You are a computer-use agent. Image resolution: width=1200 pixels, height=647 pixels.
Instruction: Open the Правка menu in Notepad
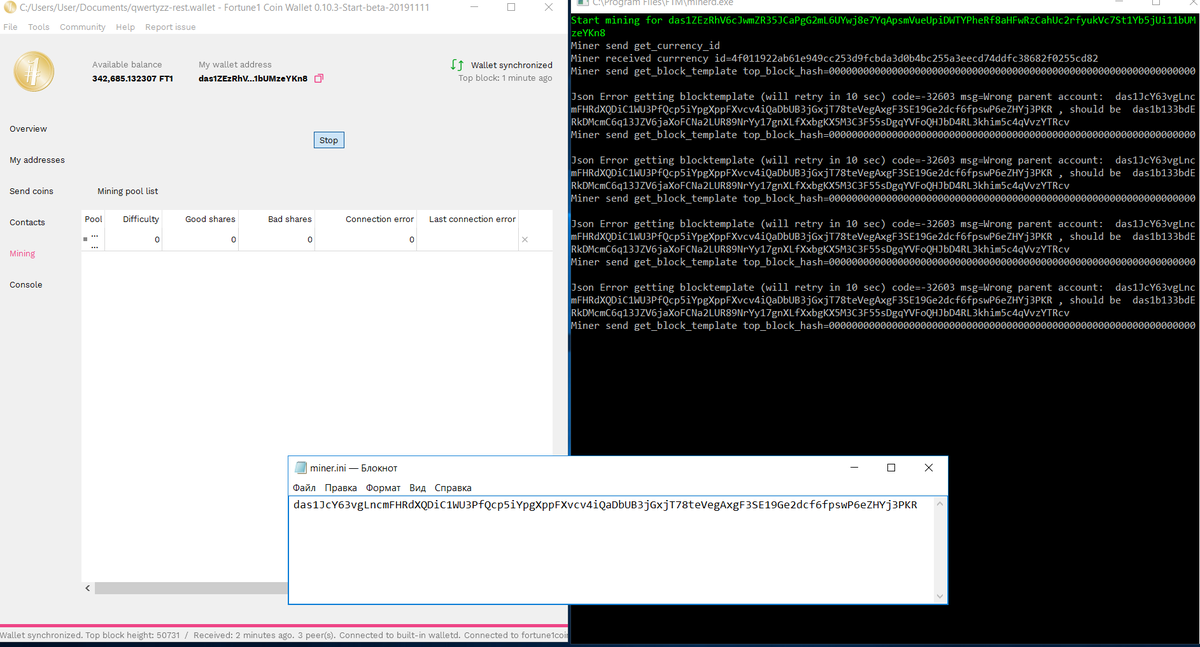341,488
